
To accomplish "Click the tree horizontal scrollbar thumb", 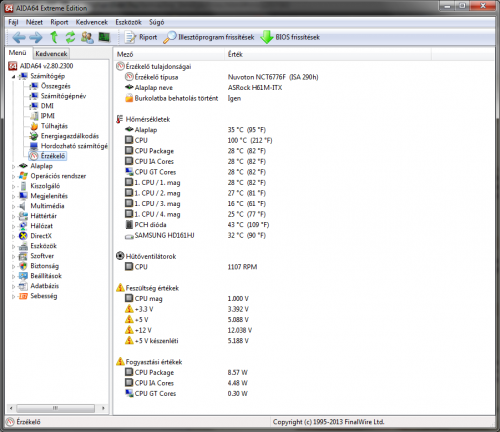I will (x=55, y=408).
